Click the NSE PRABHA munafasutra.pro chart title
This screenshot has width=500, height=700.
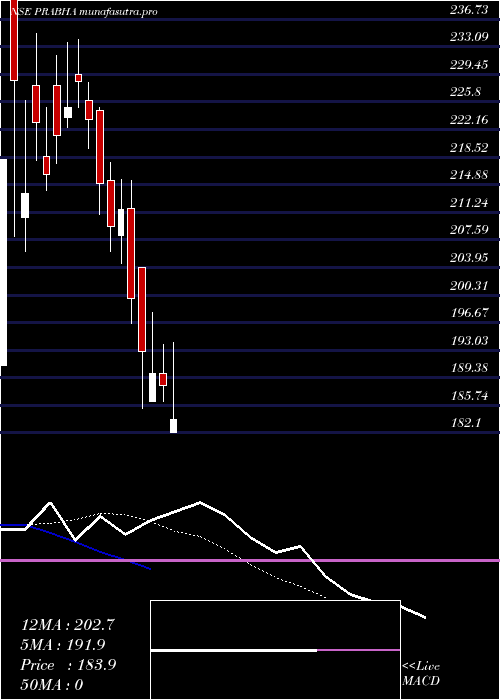[x=84, y=12]
